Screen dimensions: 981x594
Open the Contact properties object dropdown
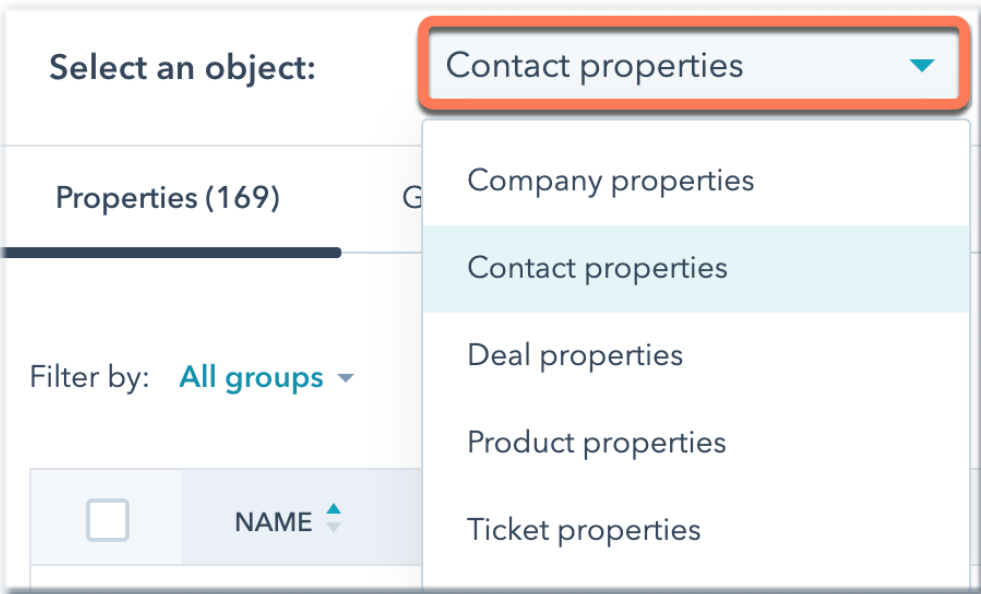700,64
